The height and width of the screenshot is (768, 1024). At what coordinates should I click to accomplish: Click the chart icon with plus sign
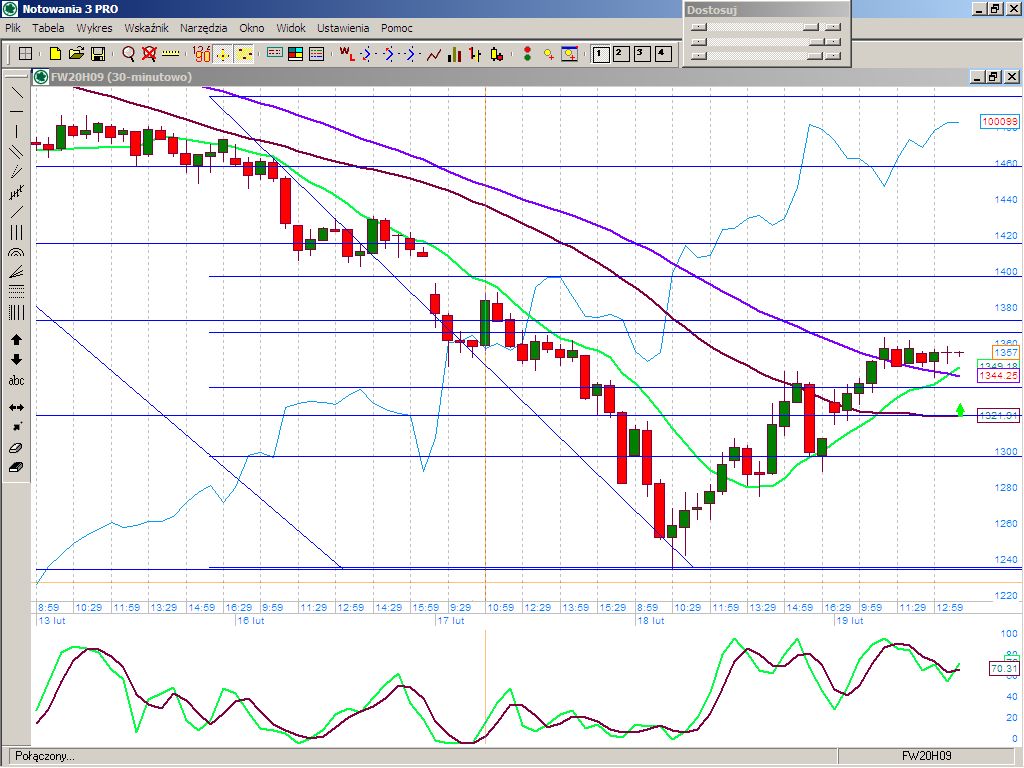tap(570, 54)
